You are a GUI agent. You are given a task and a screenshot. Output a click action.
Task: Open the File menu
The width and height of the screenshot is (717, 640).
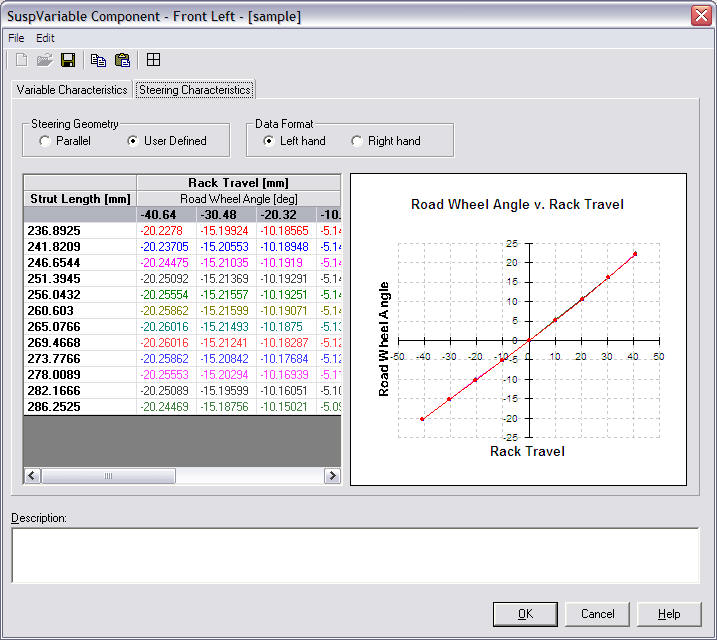click(16, 38)
